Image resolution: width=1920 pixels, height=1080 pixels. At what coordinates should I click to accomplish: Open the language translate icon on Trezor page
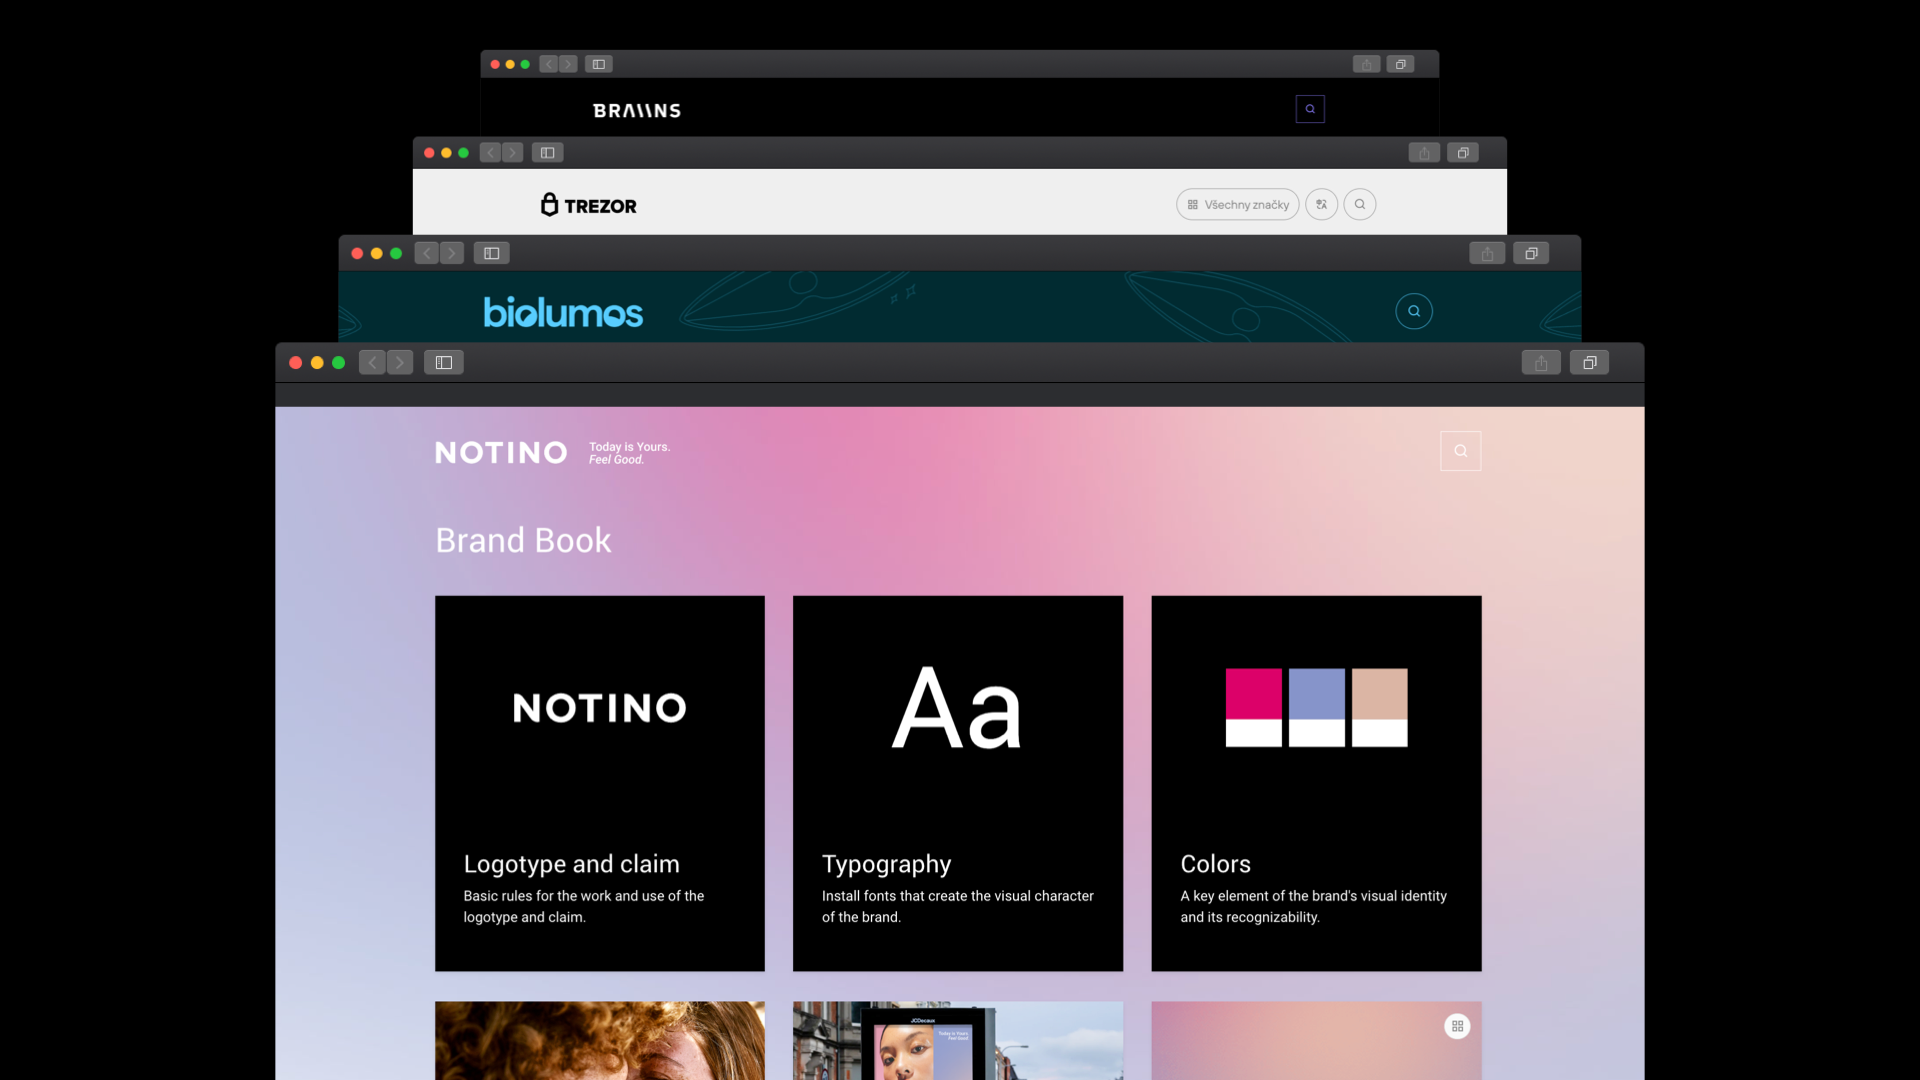(1322, 205)
